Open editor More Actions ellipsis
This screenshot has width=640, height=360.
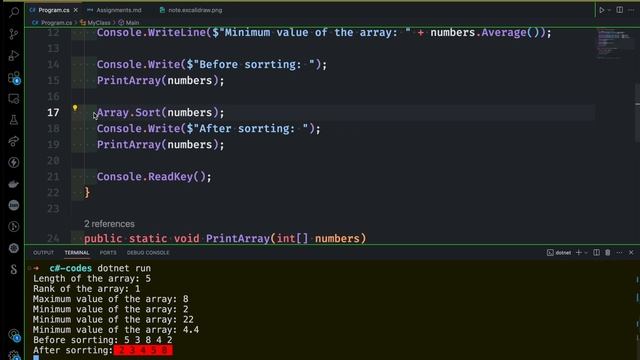631,10
